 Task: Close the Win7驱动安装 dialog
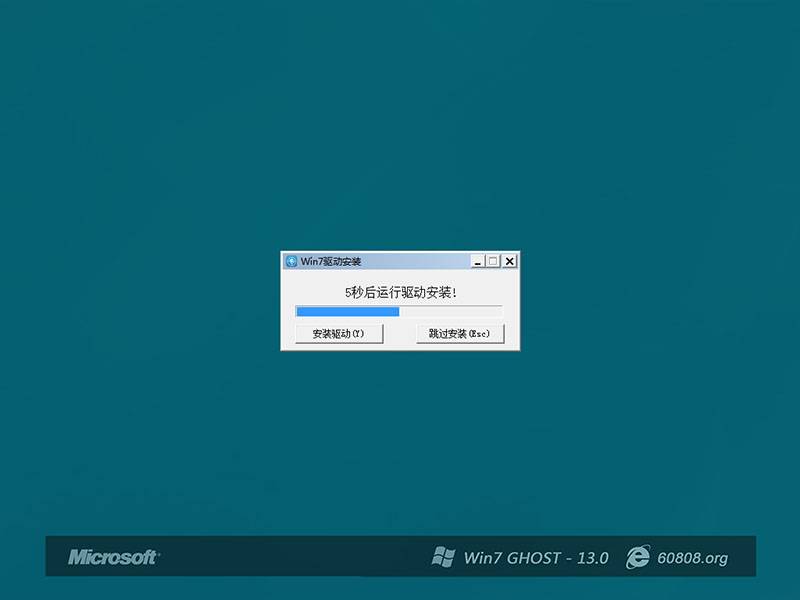pos(509,261)
